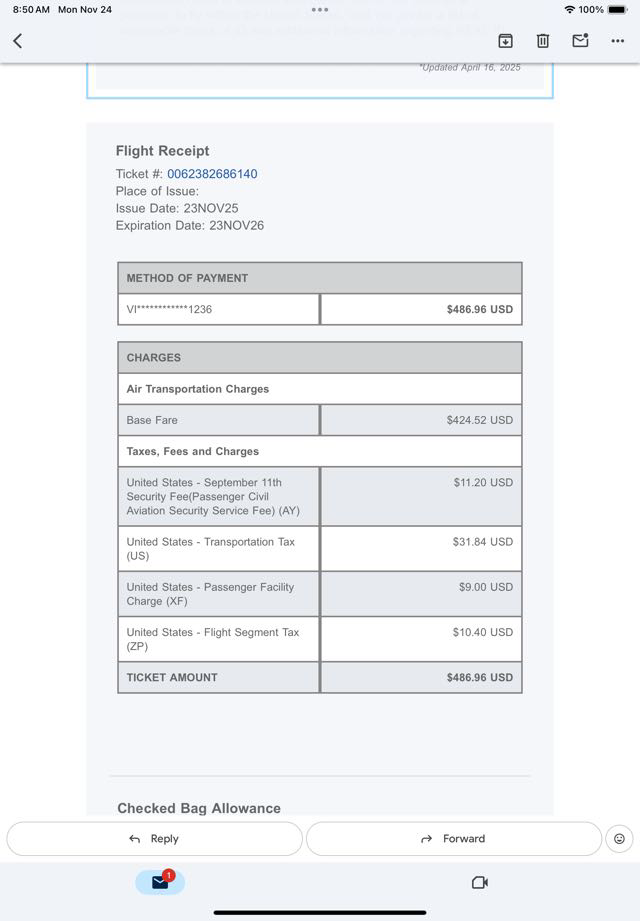Go back using the left chevron
This screenshot has width=640, height=921.
[18, 41]
